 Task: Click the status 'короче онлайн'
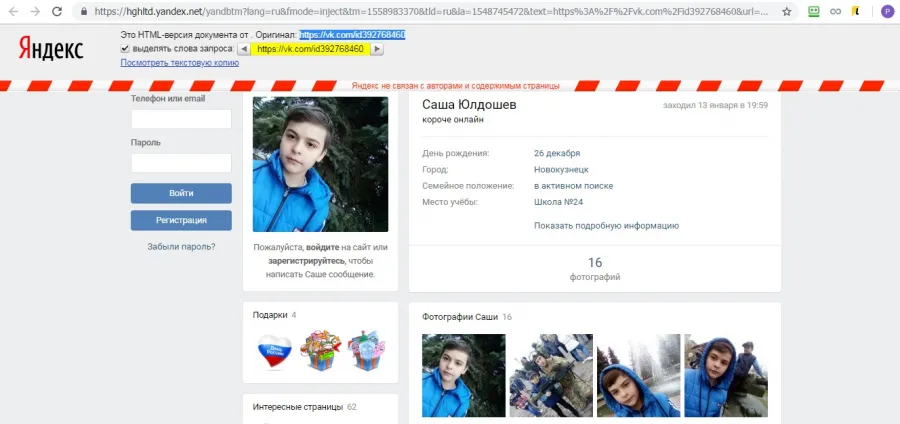click(x=453, y=119)
